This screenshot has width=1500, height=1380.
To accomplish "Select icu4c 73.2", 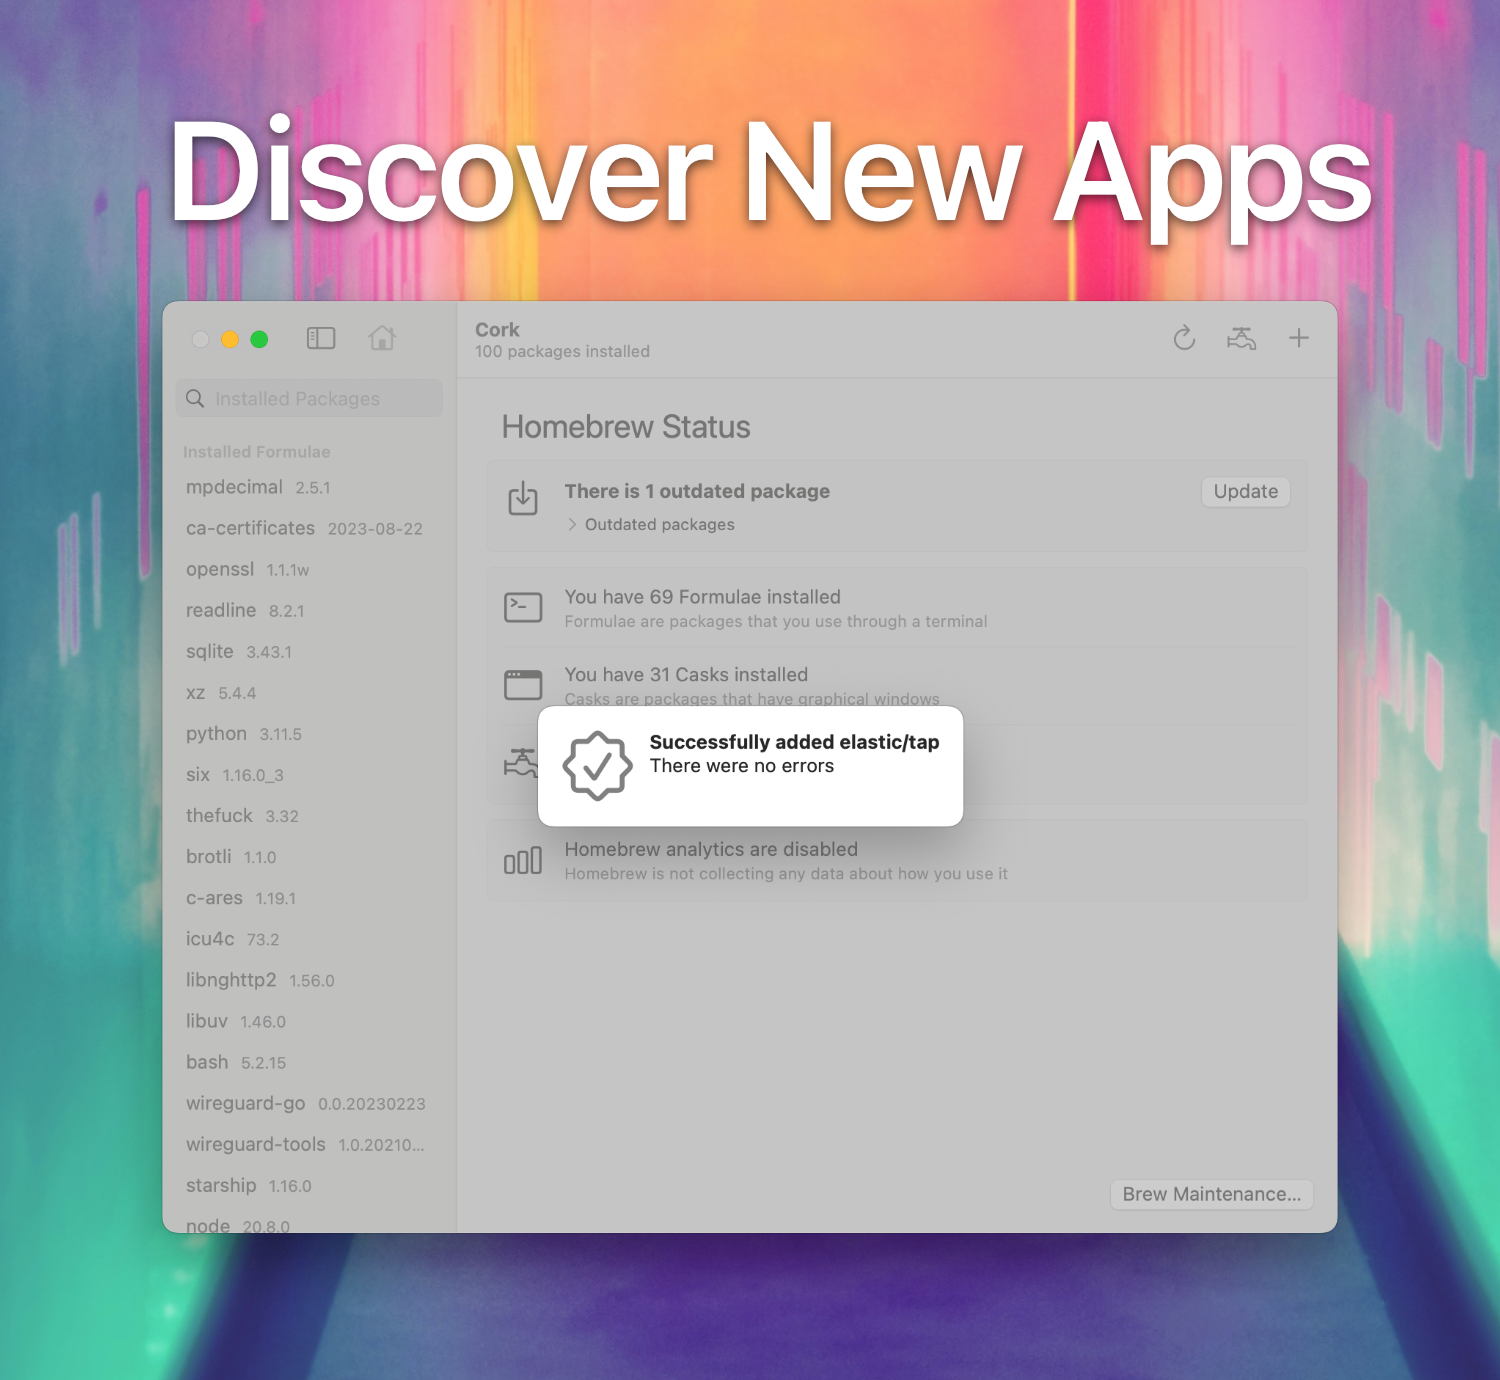I will pos(309,938).
